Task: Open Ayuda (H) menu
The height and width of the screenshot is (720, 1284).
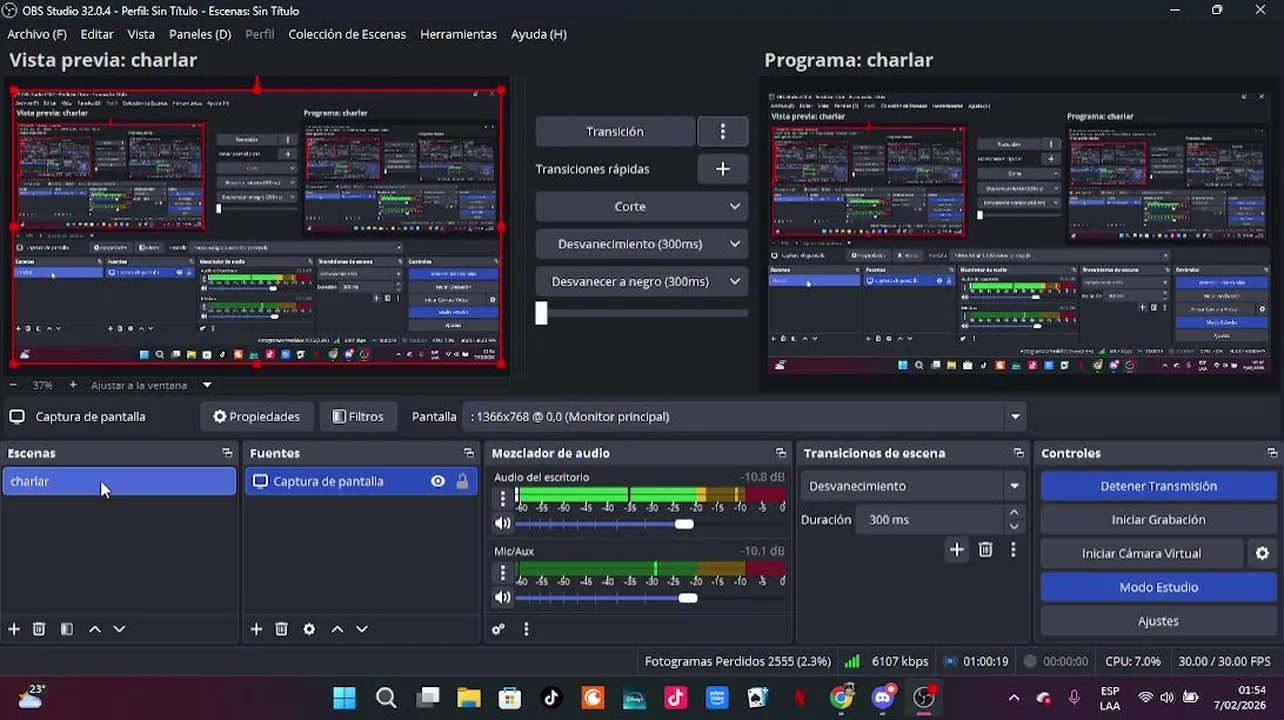Action: pyautogui.click(x=539, y=34)
